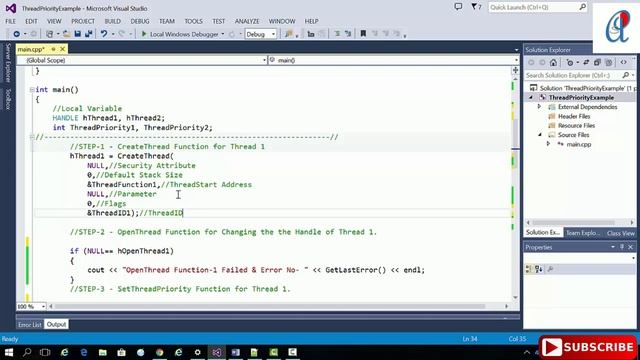This screenshot has width=640, height=360.
Task: Open the EDIT menu
Action: (x=31, y=21)
